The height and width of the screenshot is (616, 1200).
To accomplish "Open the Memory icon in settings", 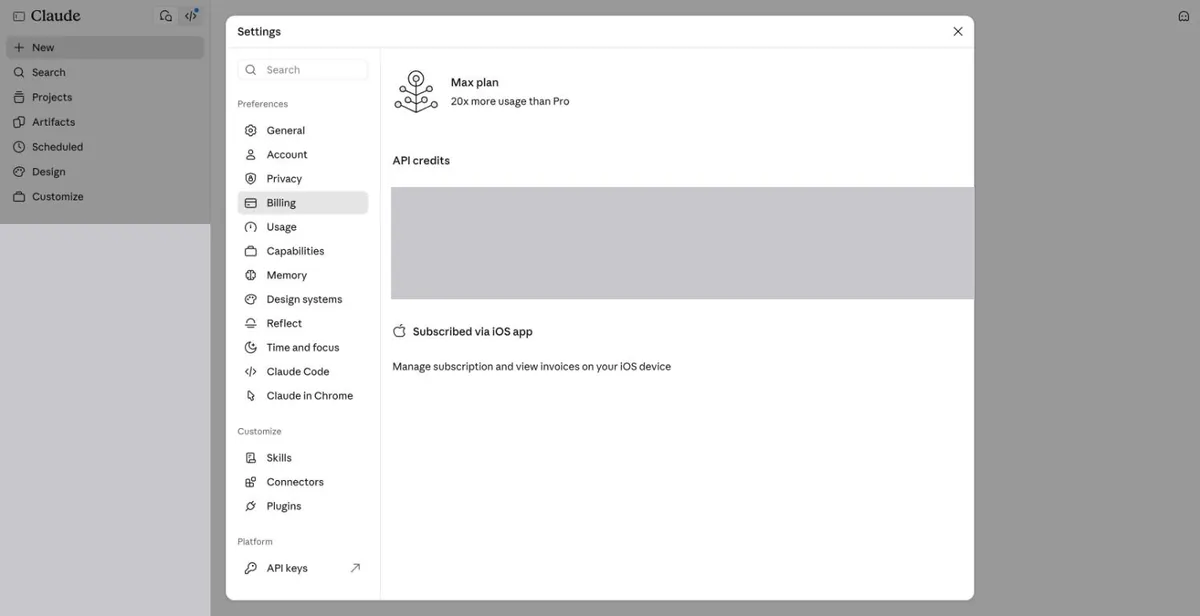I will (251, 275).
